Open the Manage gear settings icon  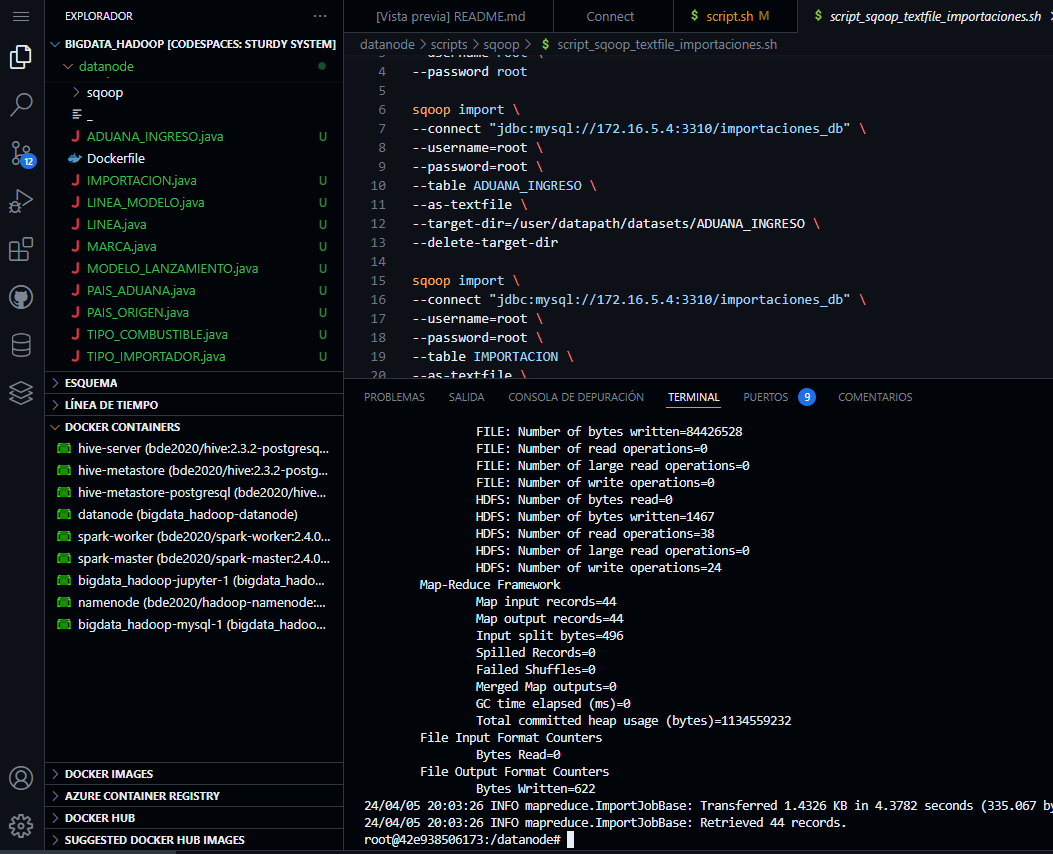point(21,826)
